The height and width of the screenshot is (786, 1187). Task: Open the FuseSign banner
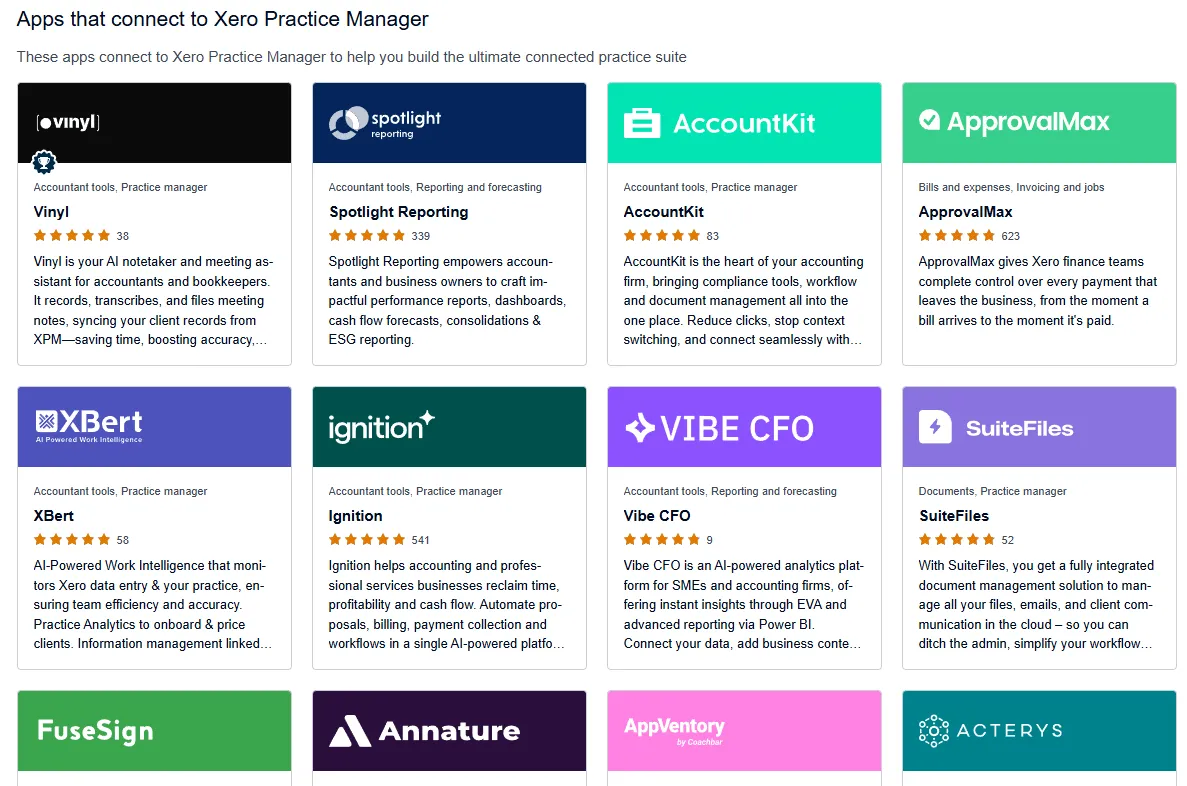pyautogui.click(x=154, y=731)
